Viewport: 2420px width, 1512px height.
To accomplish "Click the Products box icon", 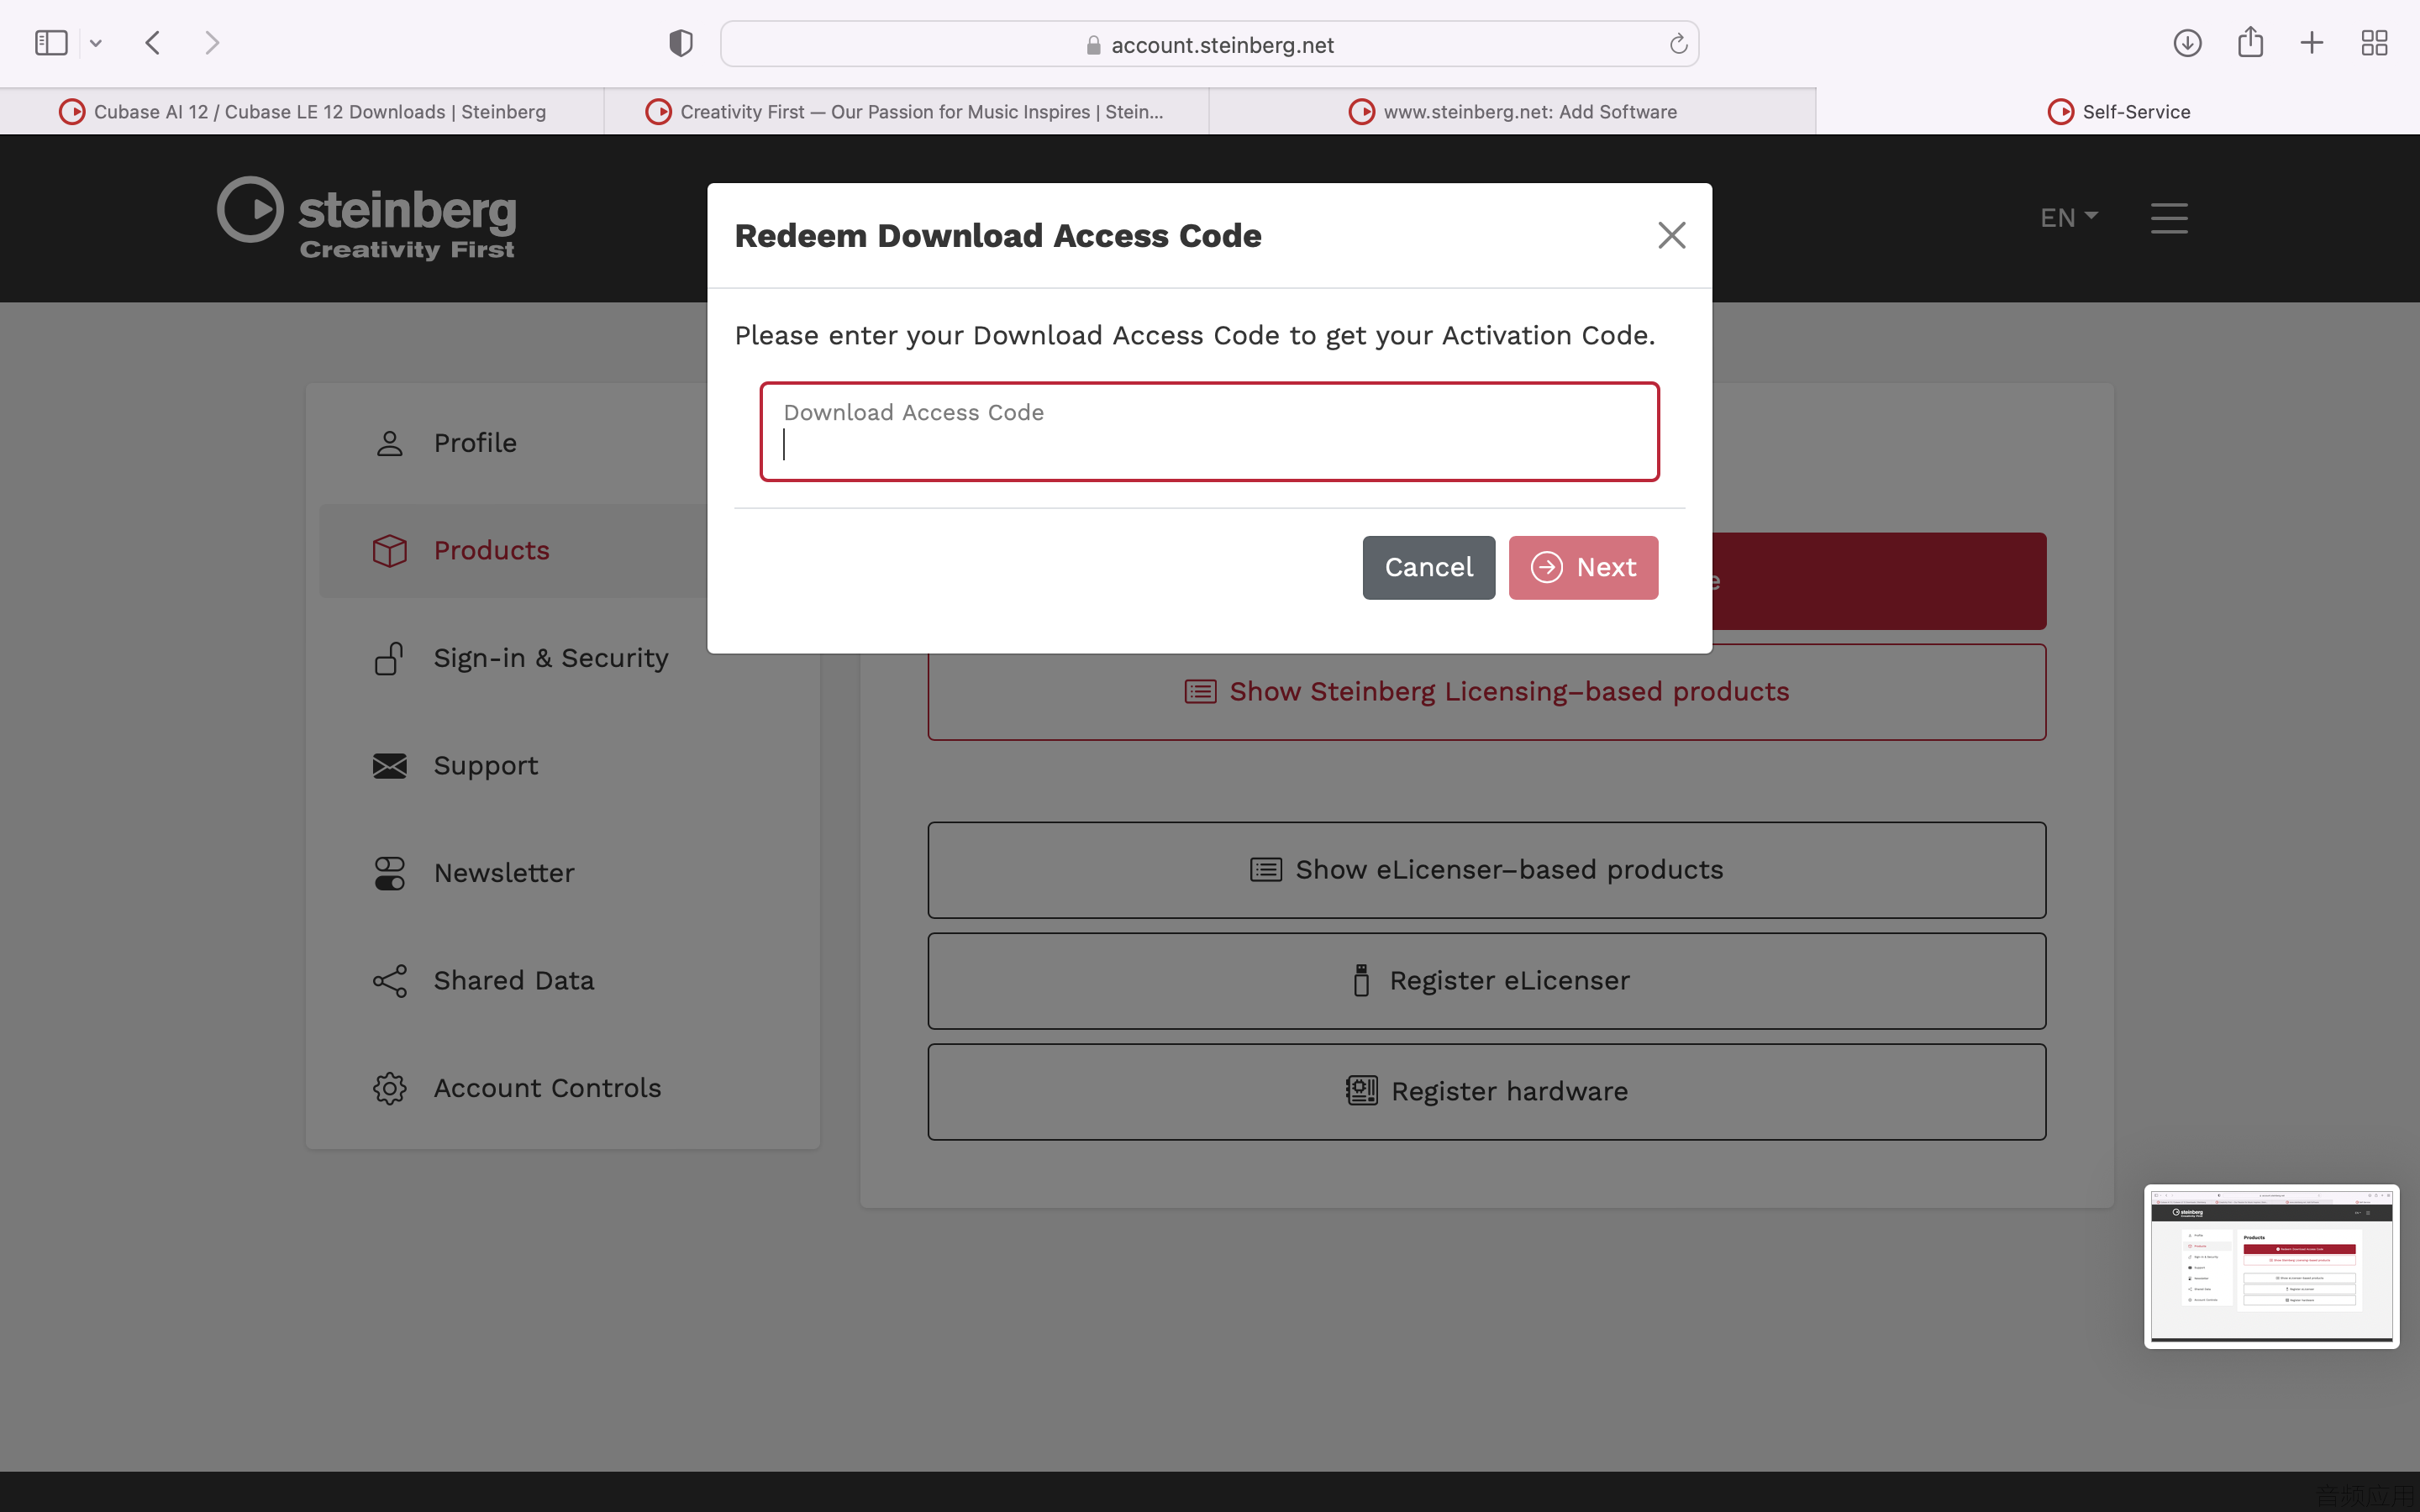I will tap(389, 550).
